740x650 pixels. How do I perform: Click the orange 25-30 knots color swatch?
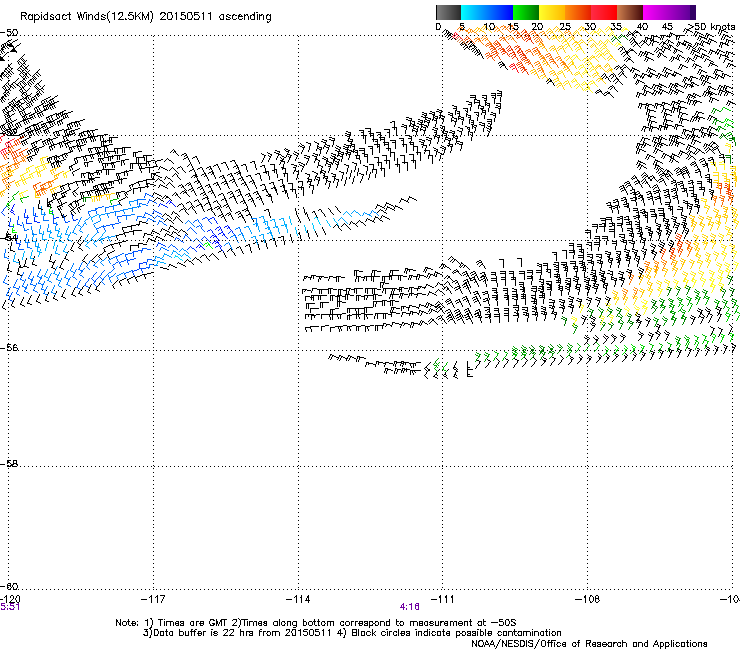[x=578, y=12]
